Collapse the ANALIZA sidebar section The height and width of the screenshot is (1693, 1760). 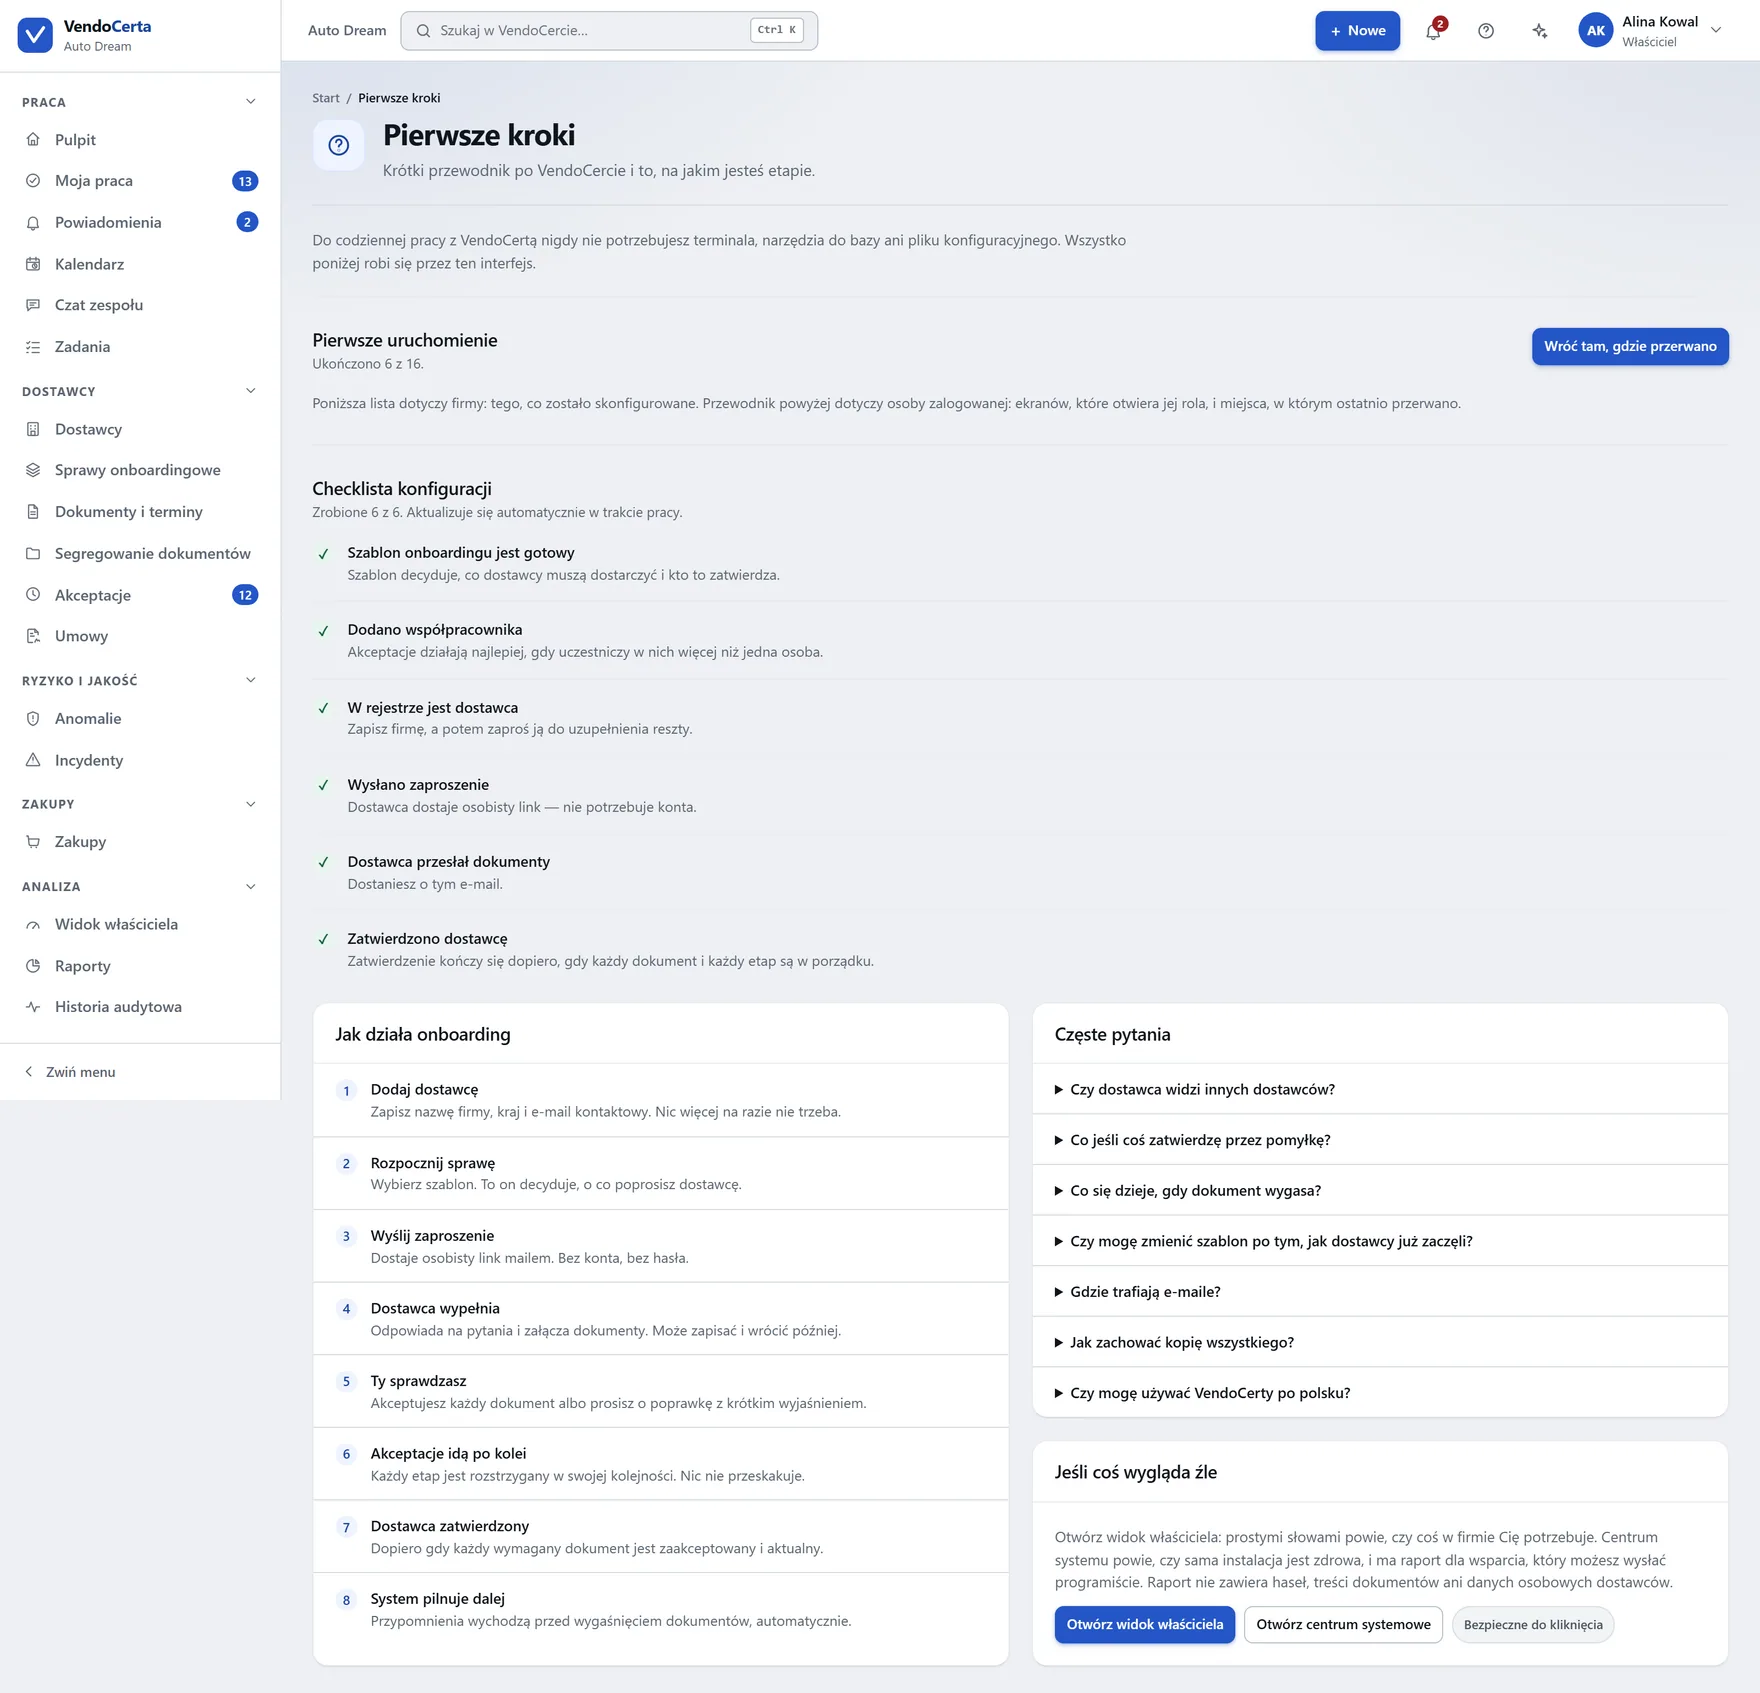click(251, 887)
